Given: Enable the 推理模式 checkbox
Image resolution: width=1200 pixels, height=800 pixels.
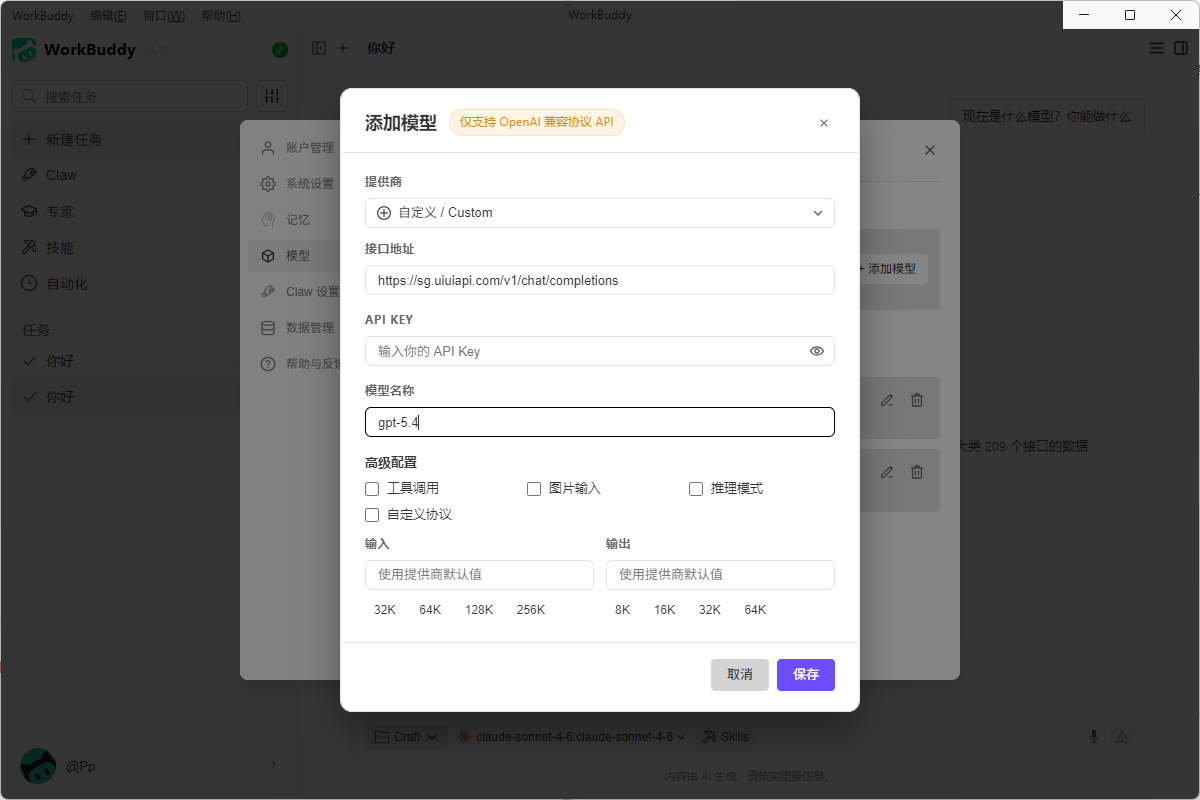Looking at the screenshot, I should click(x=696, y=489).
